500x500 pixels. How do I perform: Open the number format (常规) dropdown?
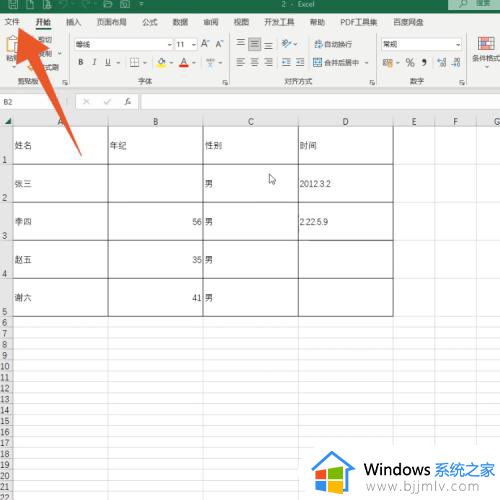click(x=458, y=44)
